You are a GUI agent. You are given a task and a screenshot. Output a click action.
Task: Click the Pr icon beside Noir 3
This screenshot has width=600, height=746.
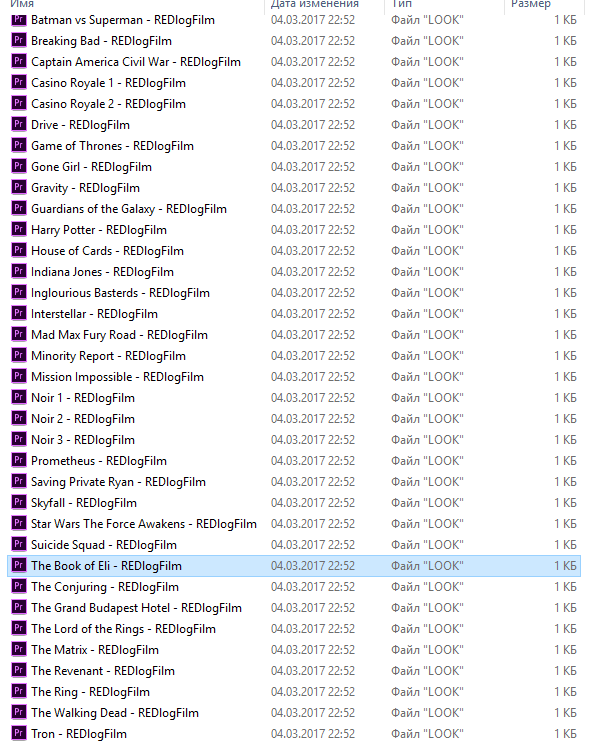(19, 440)
